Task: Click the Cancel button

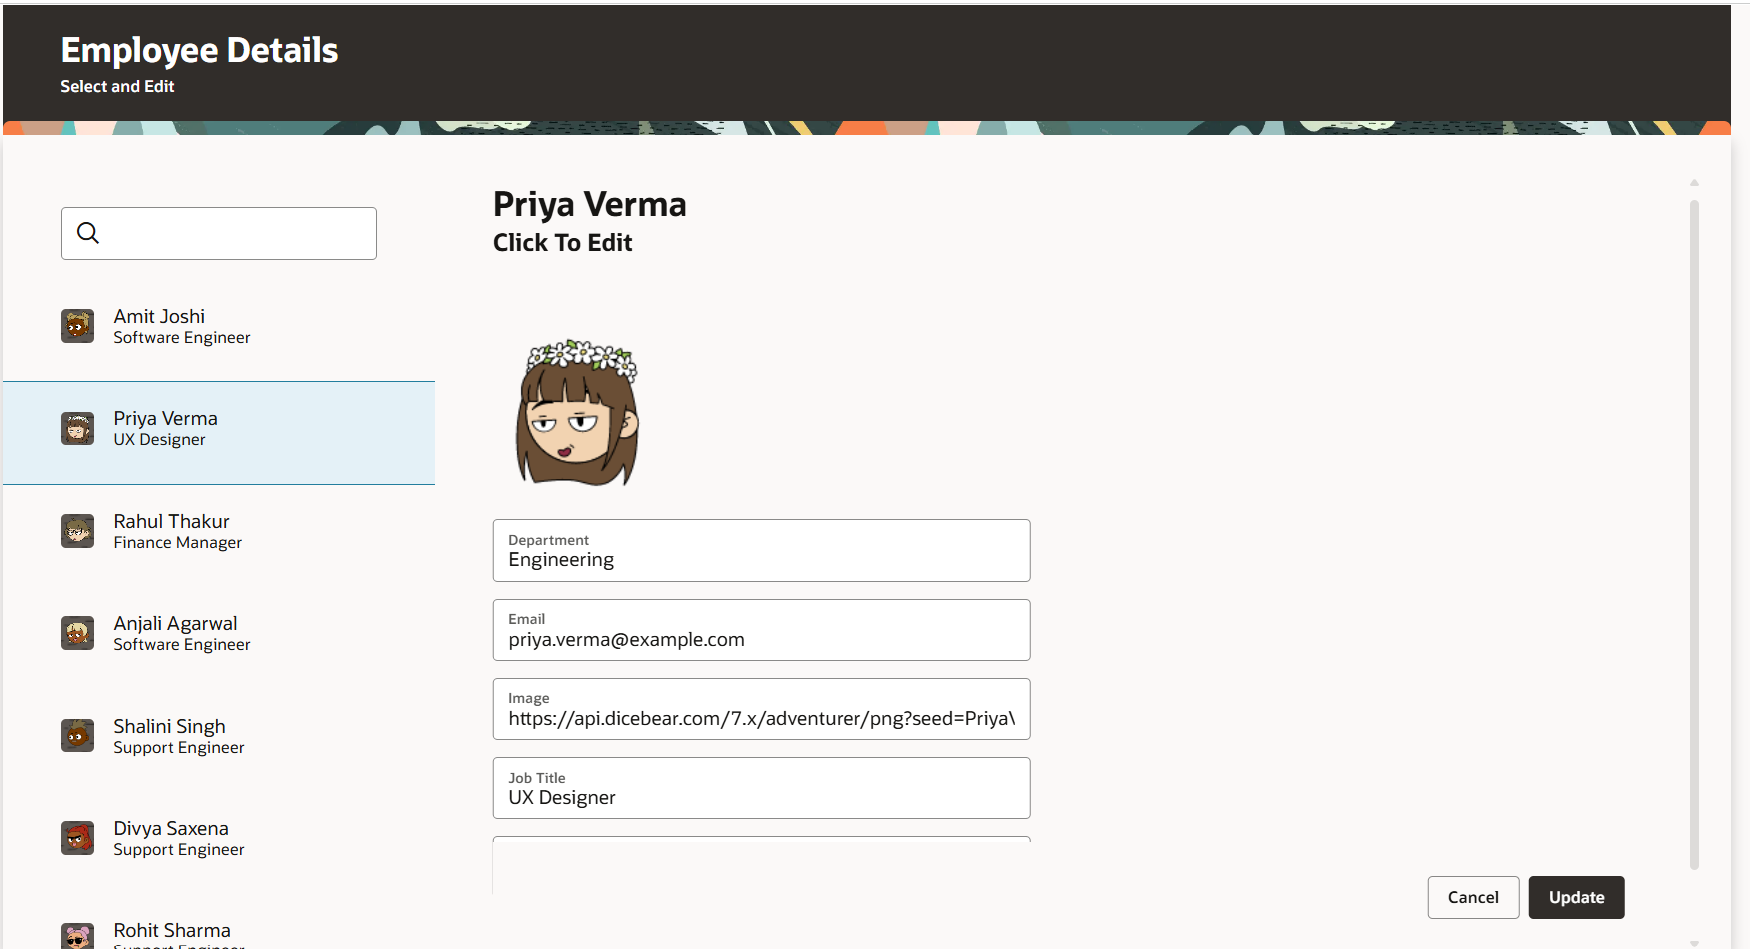Action: pos(1473,897)
